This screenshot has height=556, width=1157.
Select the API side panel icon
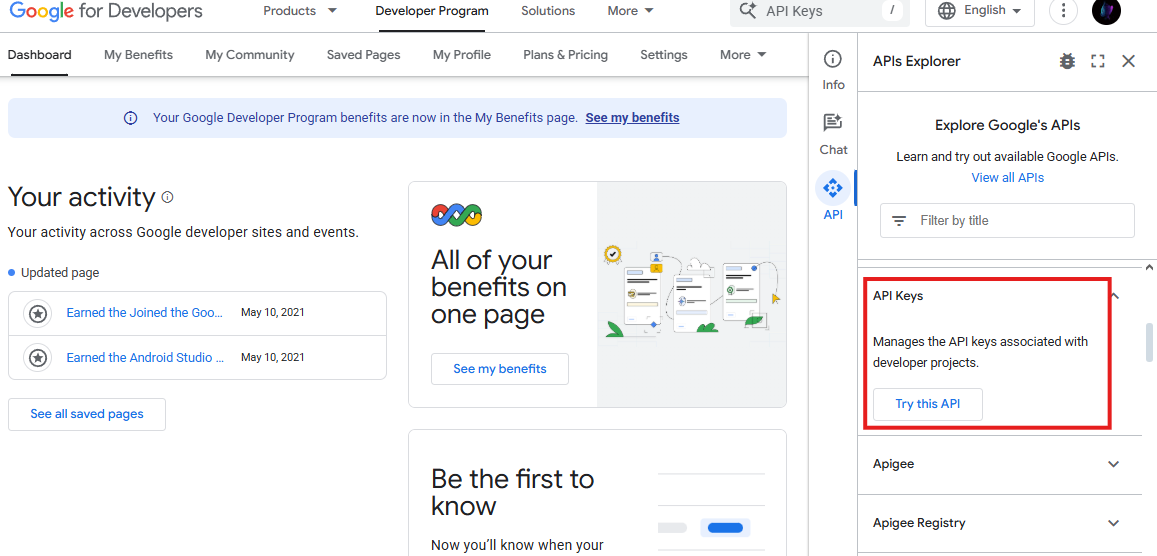pos(833,196)
